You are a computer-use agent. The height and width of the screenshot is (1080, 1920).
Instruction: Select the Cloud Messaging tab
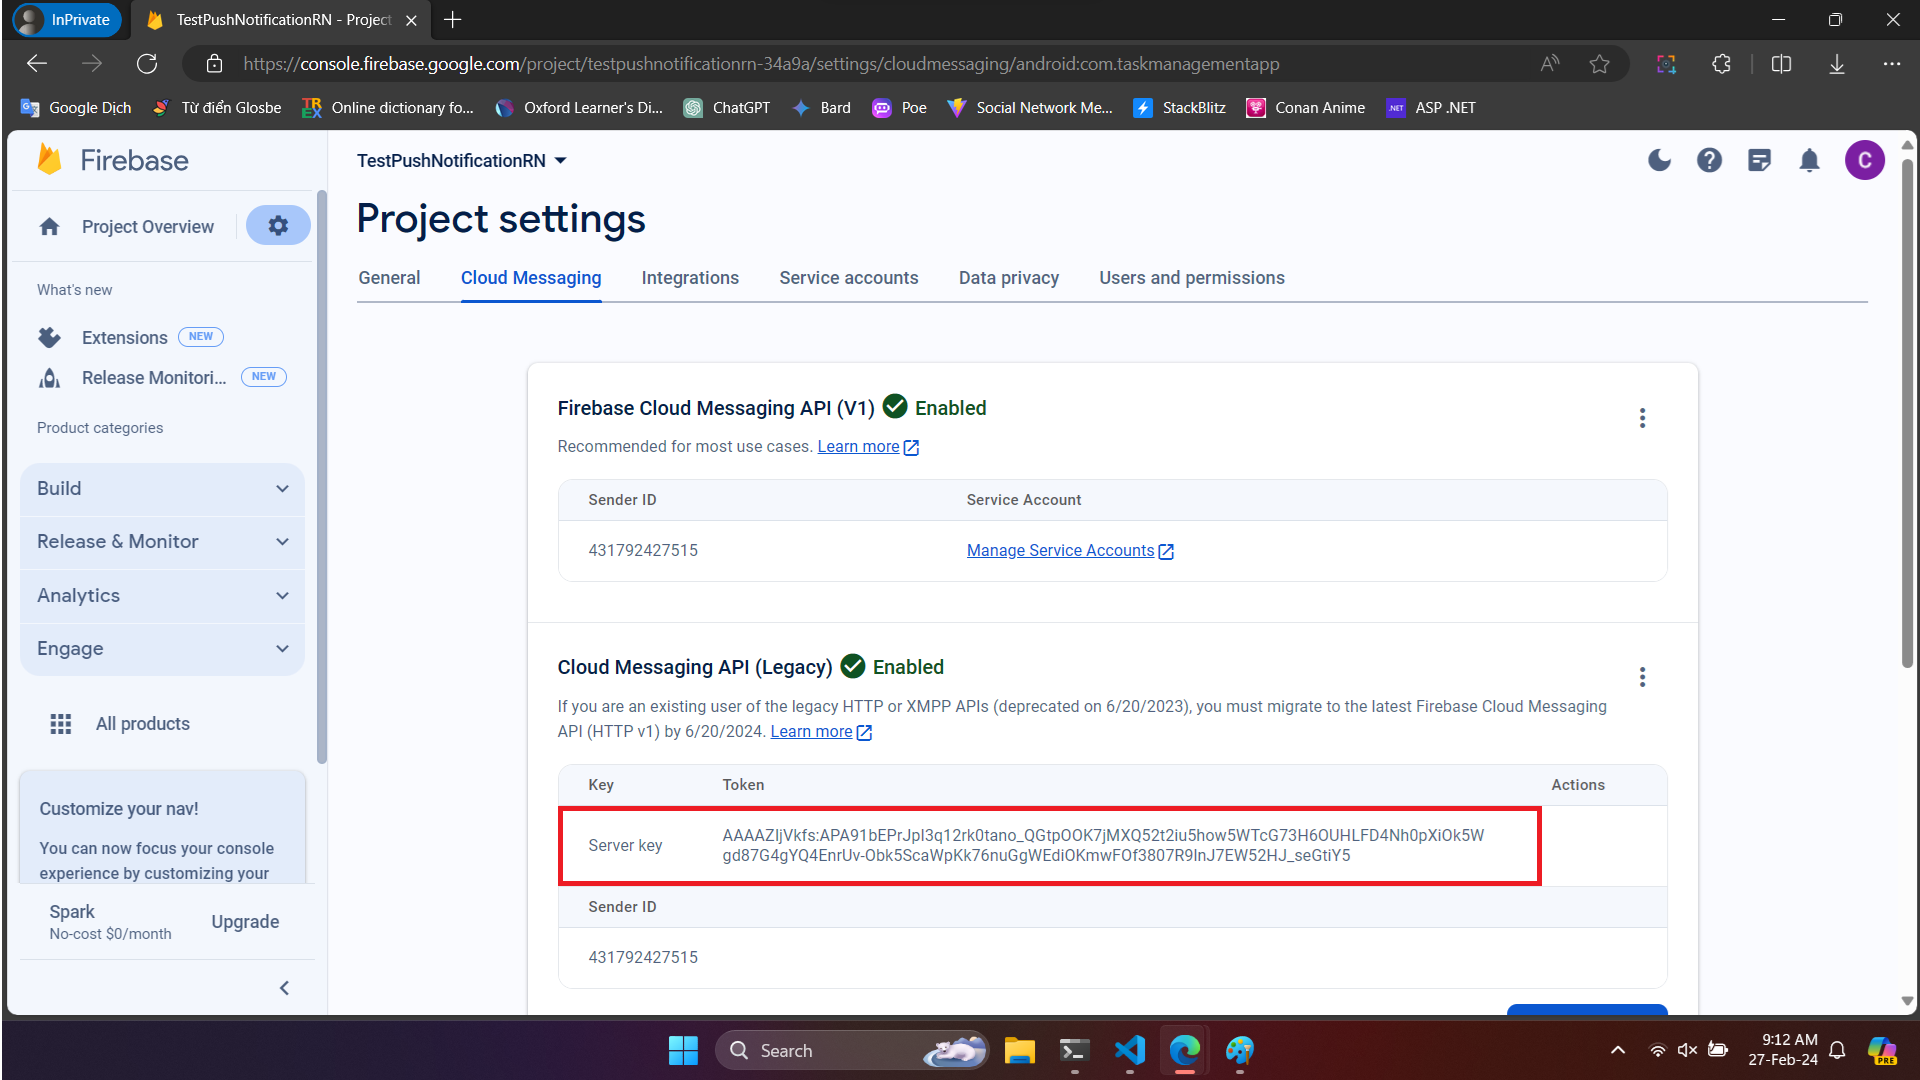(531, 278)
